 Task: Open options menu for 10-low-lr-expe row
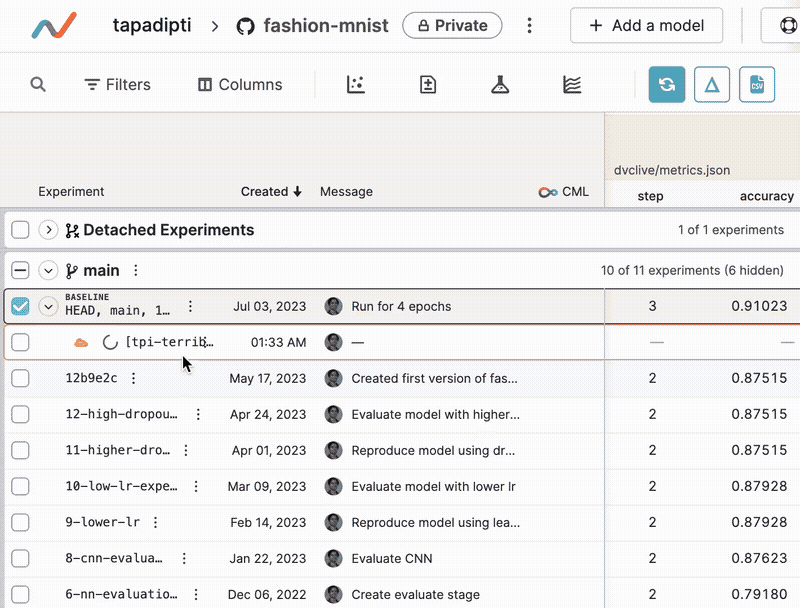tap(196, 486)
